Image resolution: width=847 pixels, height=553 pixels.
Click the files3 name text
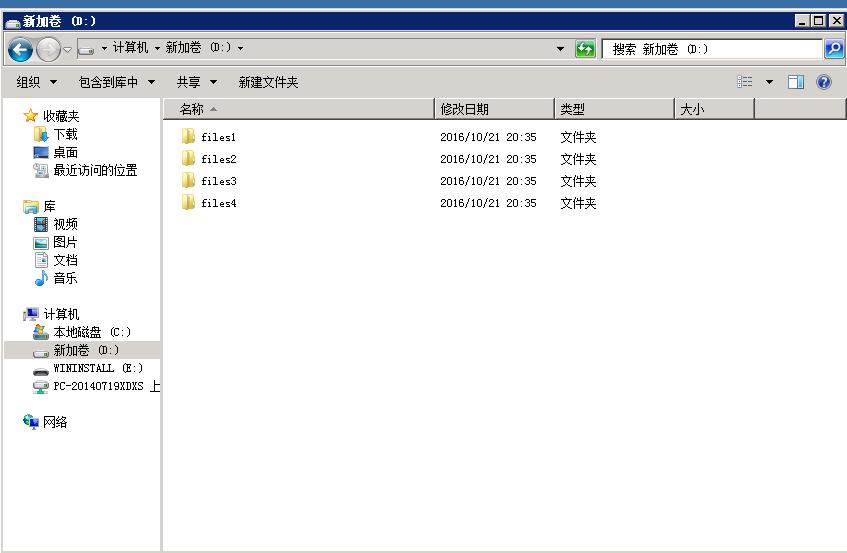pyautogui.click(x=219, y=181)
